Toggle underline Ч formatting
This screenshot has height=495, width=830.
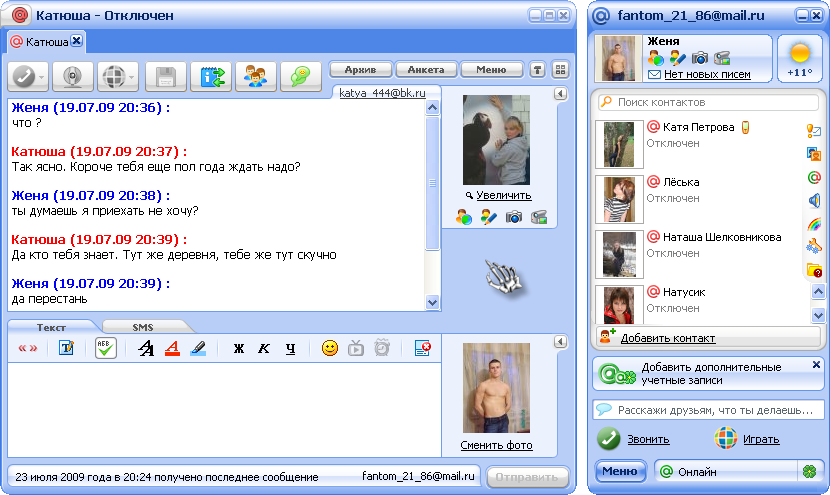pos(290,348)
